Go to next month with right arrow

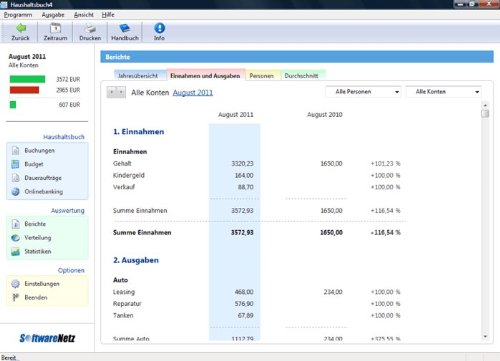pos(121,92)
